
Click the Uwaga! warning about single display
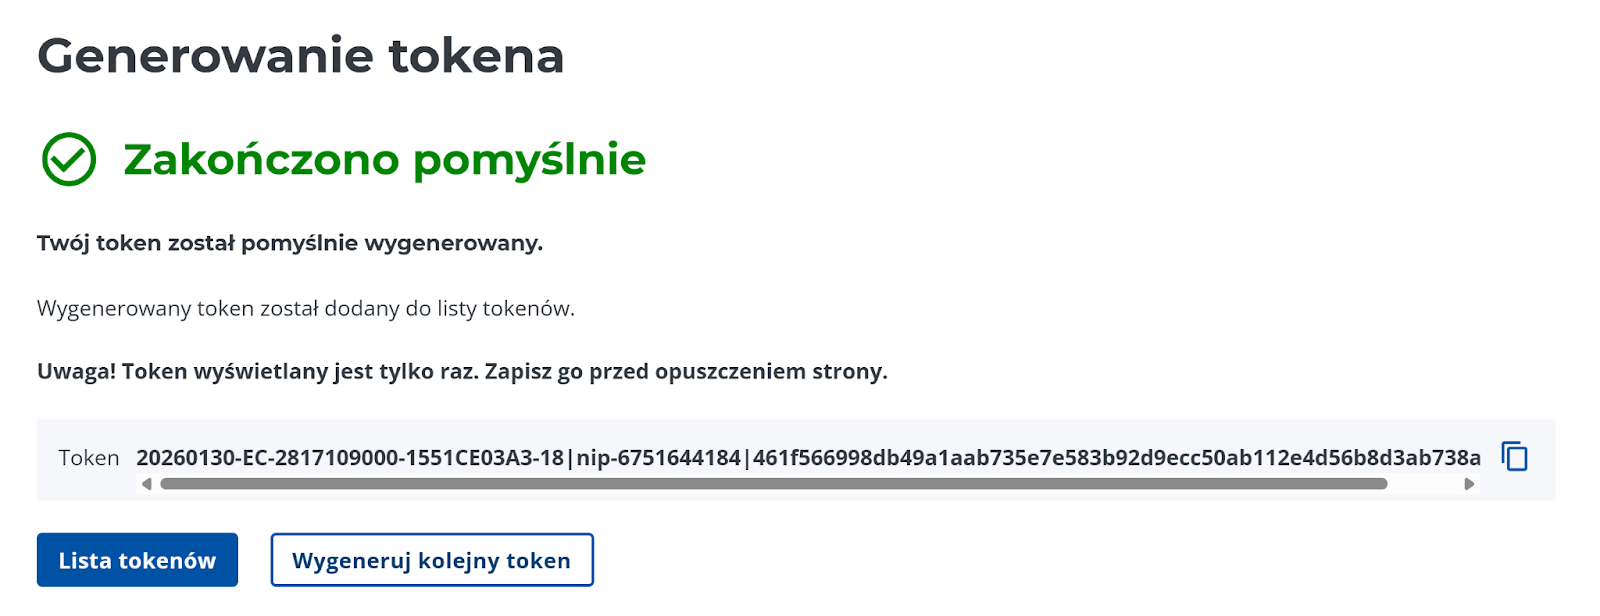[462, 372]
